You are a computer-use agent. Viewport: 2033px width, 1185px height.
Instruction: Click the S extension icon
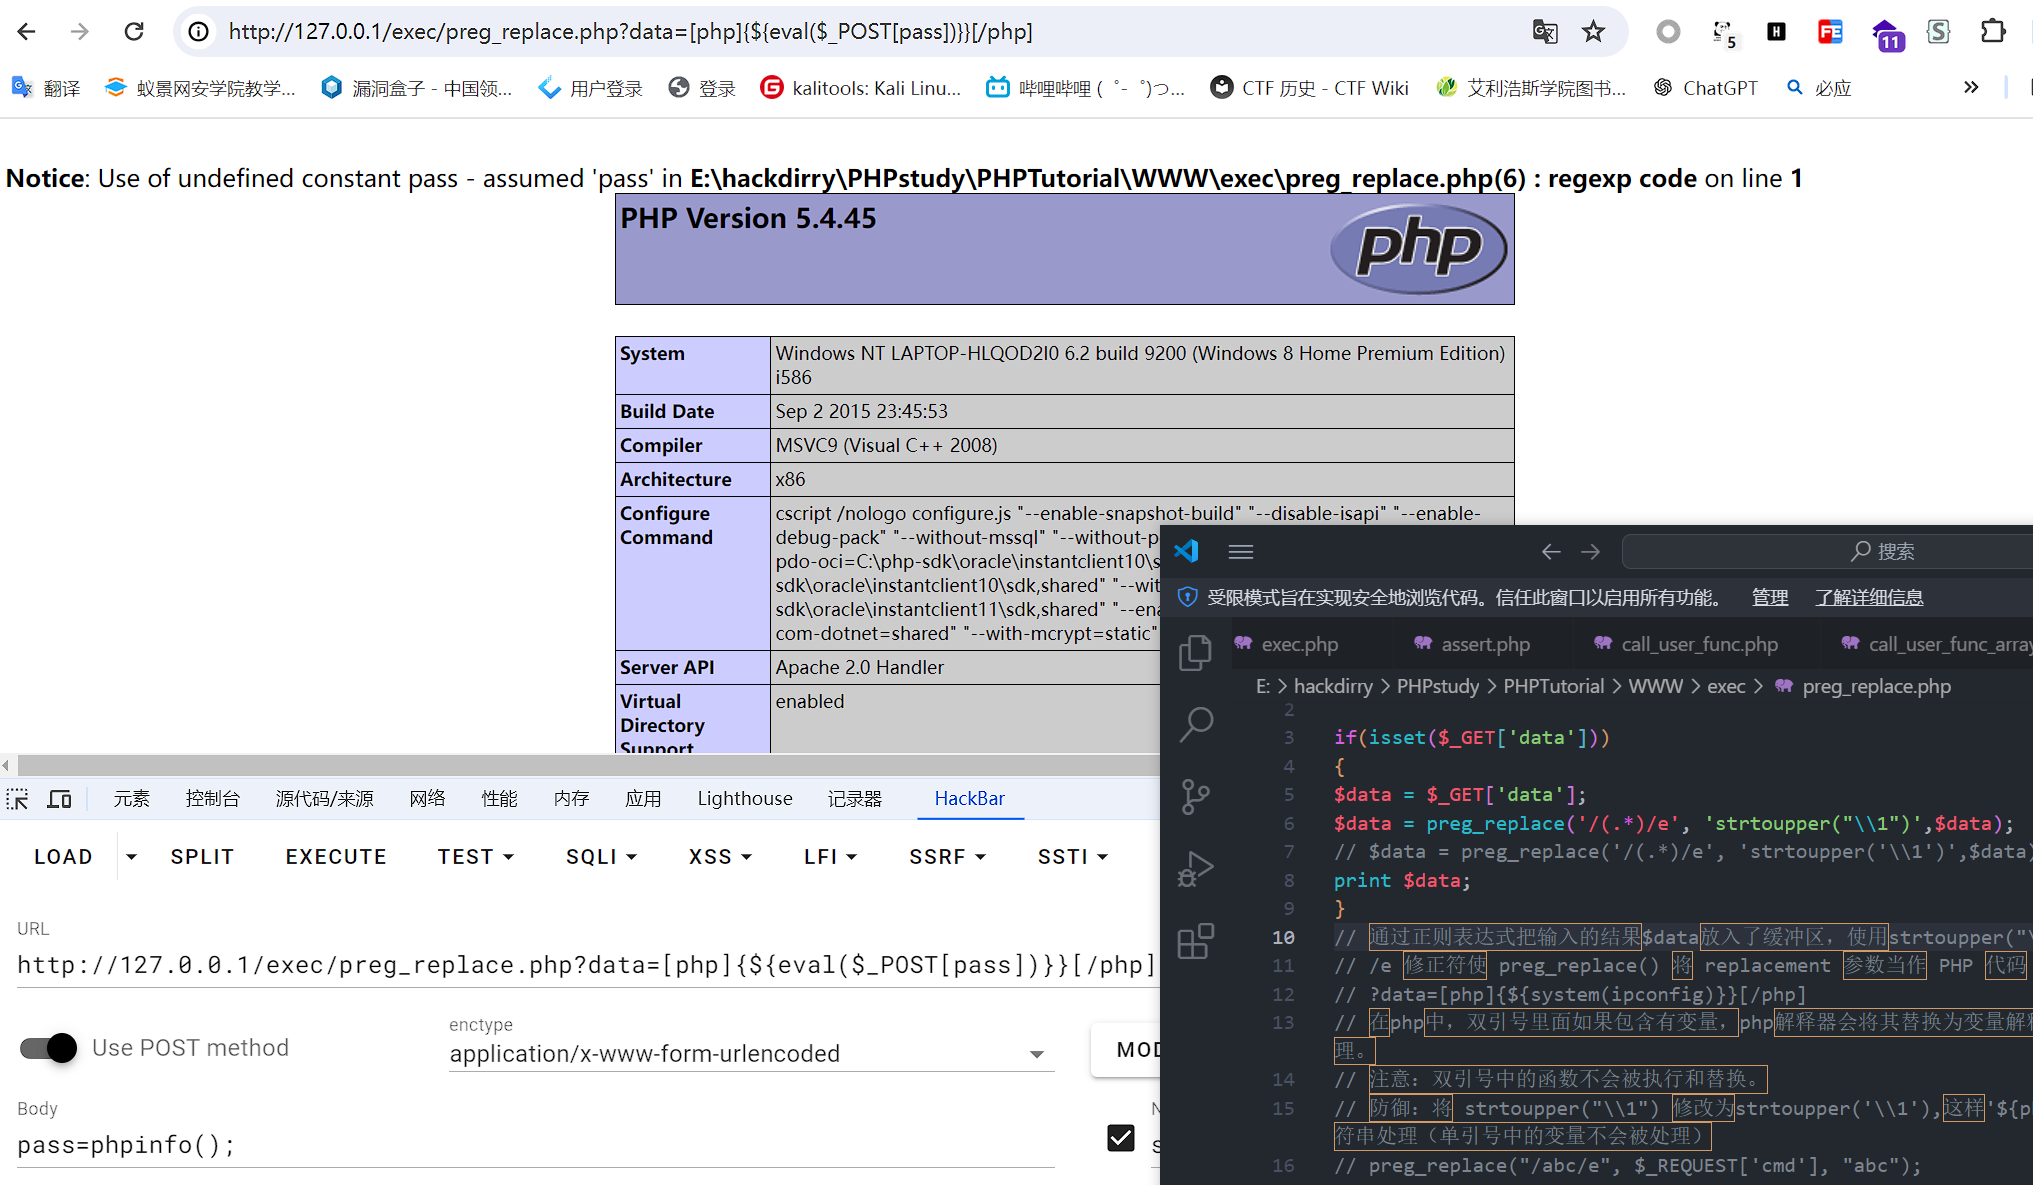(x=1938, y=32)
